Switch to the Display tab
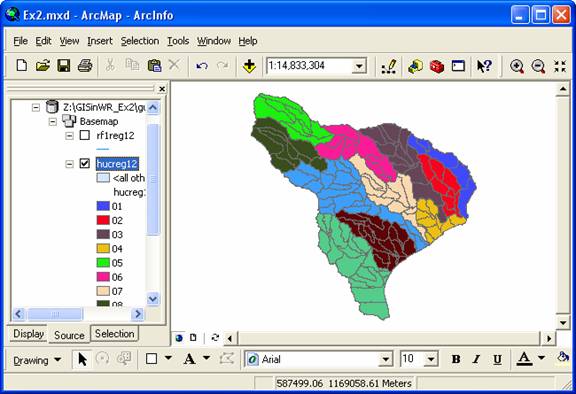Image resolution: width=576 pixels, height=394 pixels. [28, 334]
